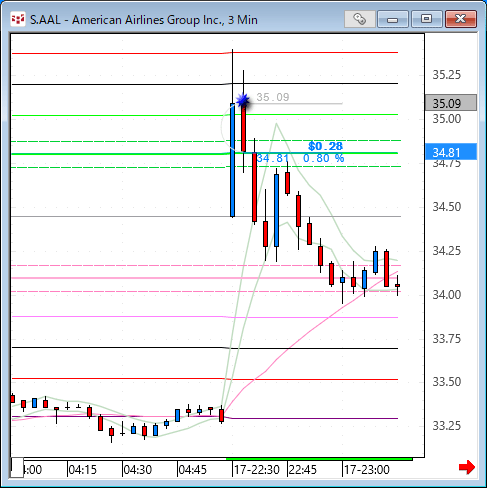
Task: Maximize the S.AAL chart window
Action: (x=426, y=19)
